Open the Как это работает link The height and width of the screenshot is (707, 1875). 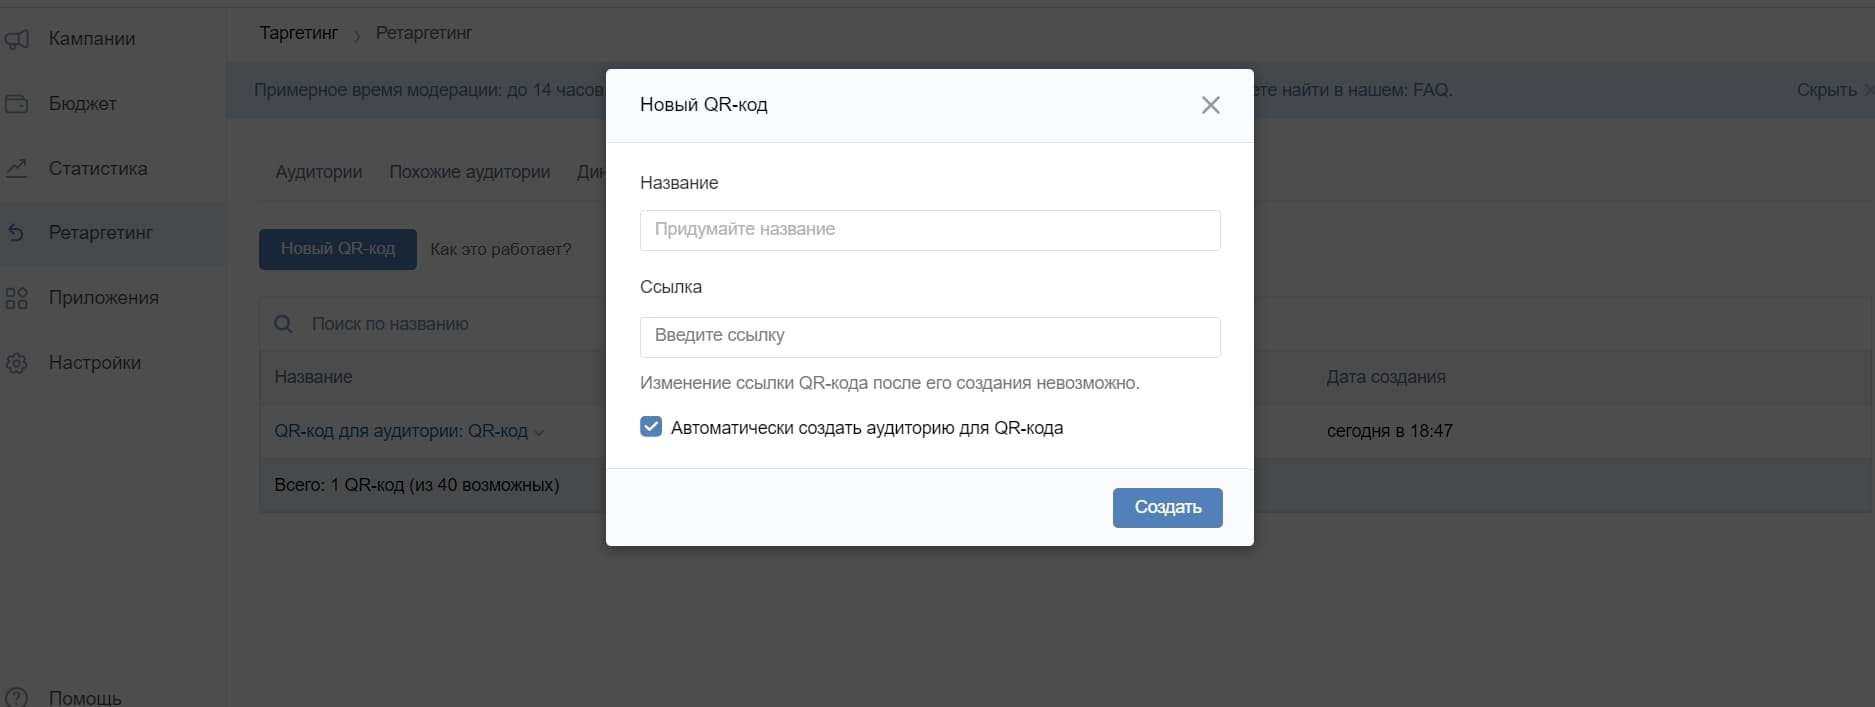[x=500, y=249]
